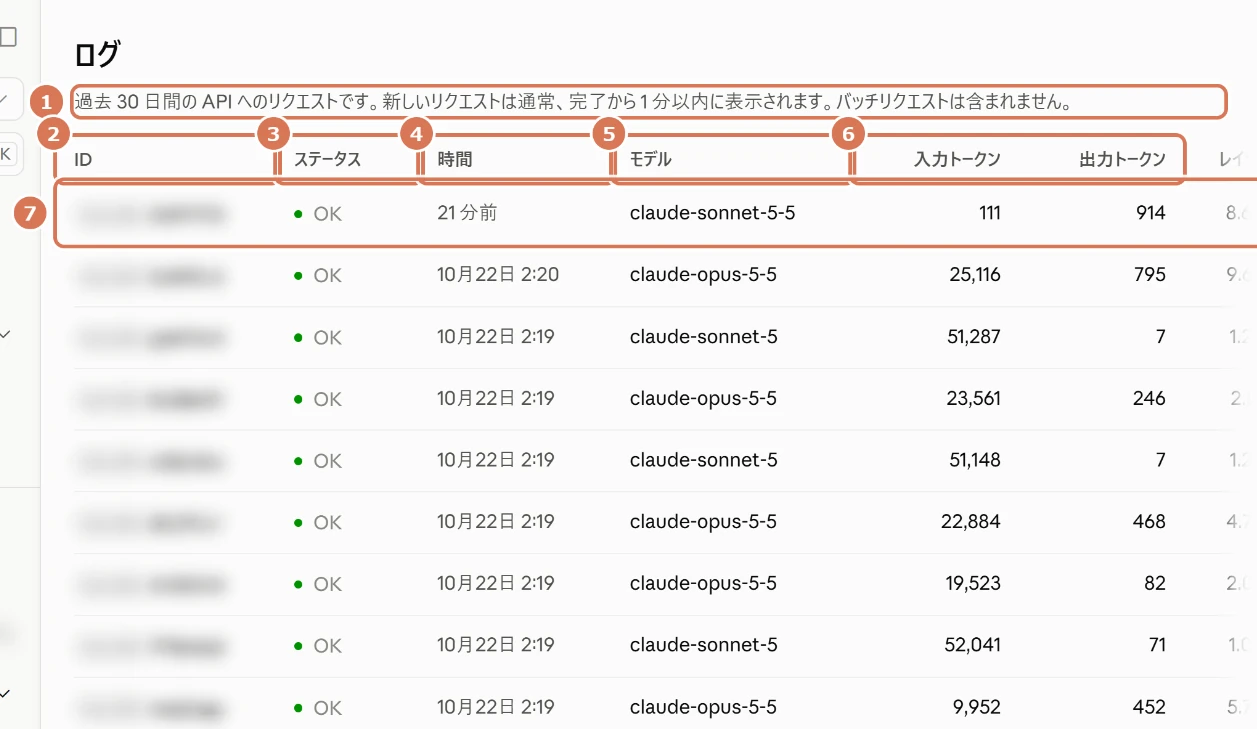Click the description text starting with 過去 30 日間
1257x729 pixels.
(574, 102)
